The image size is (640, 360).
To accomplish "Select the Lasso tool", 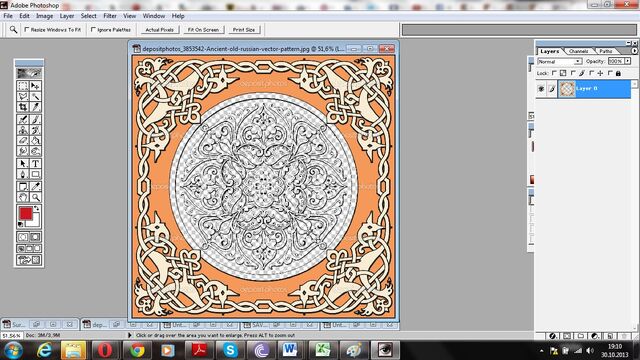I will 23,96.
